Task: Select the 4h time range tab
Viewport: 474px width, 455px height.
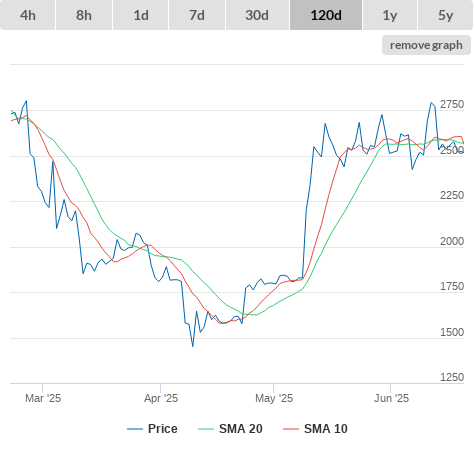Action: 28,15
